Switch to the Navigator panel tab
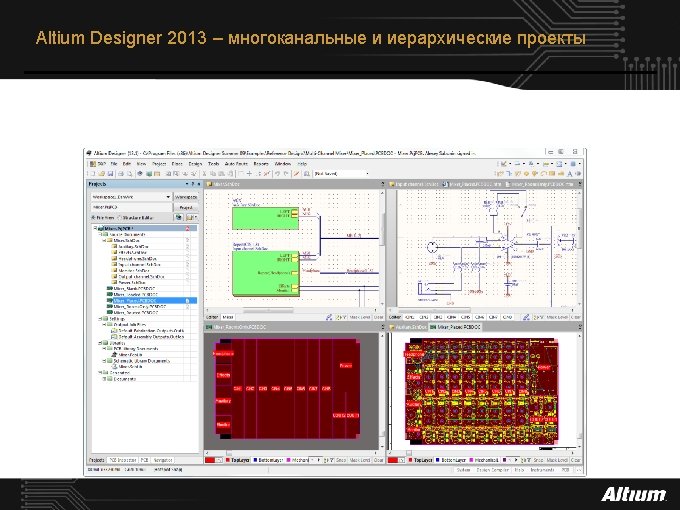680x510 pixels. (x=163, y=460)
